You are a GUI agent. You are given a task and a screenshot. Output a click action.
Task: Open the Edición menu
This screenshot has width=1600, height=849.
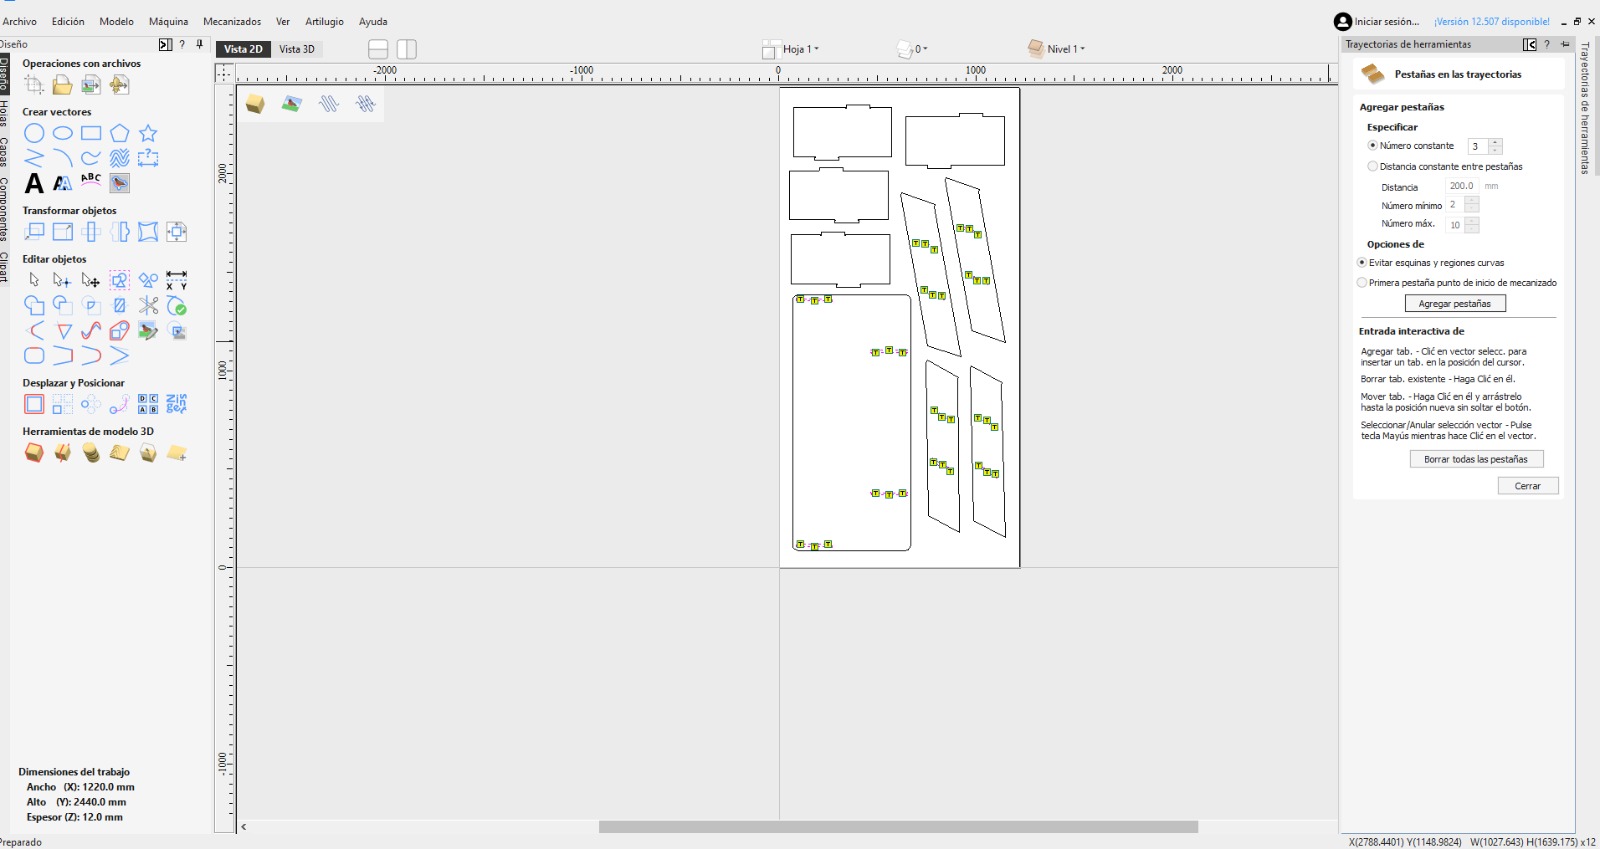coord(68,21)
